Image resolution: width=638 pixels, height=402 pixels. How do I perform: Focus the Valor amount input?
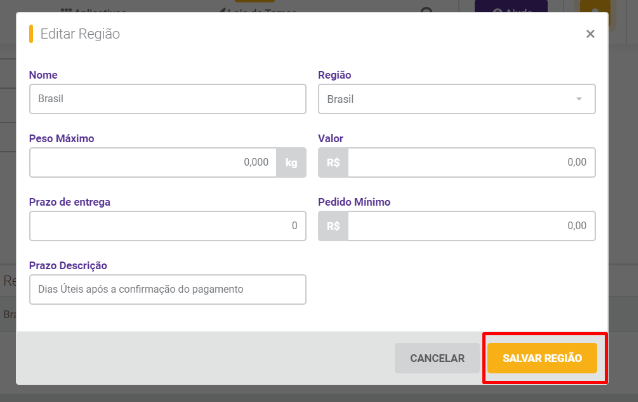click(x=472, y=162)
